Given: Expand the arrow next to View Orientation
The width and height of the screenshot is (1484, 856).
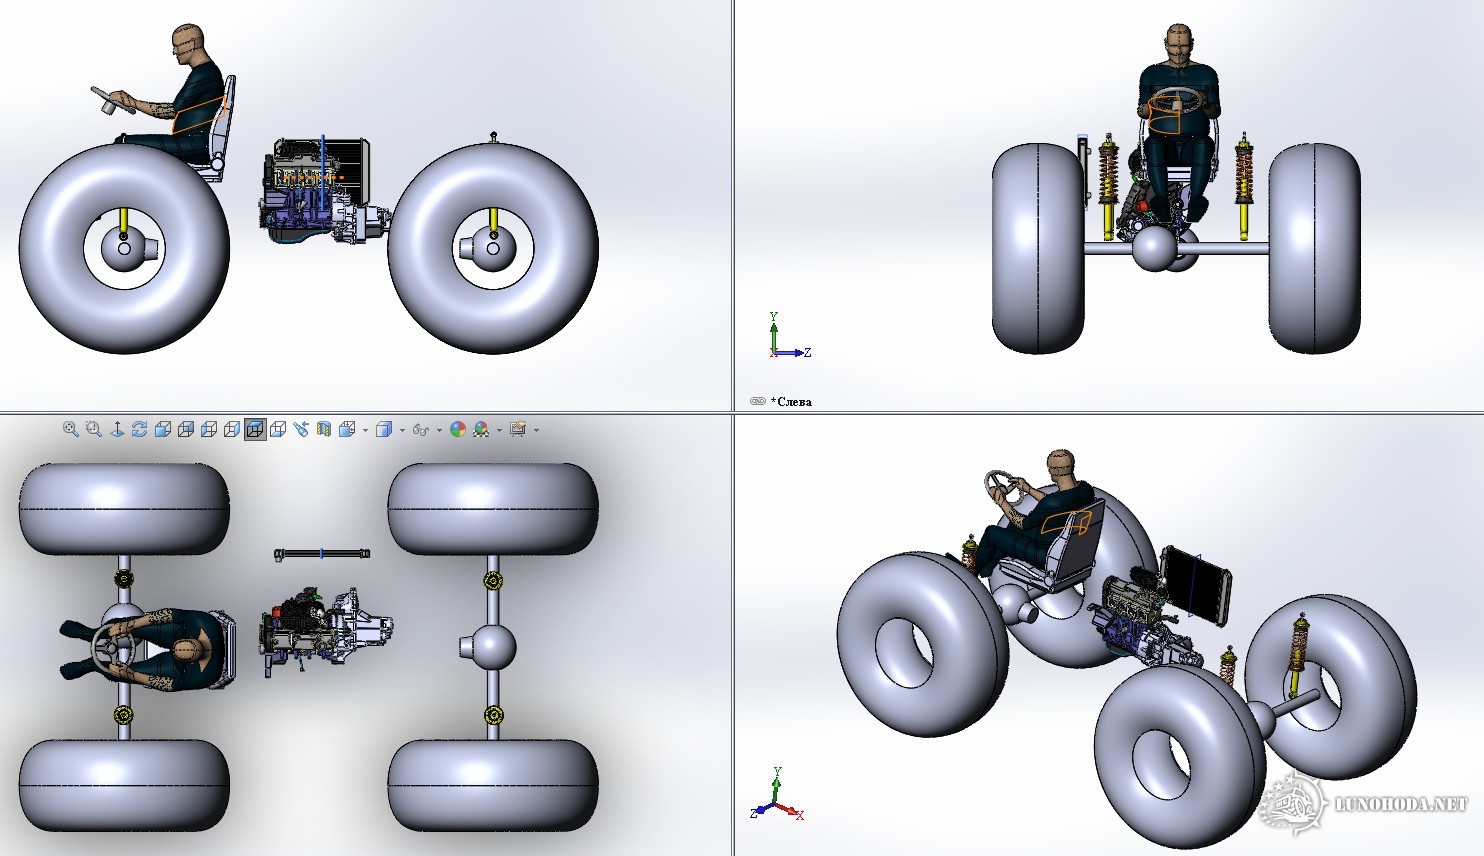Looking at the screenshot, I should [365, 431].
